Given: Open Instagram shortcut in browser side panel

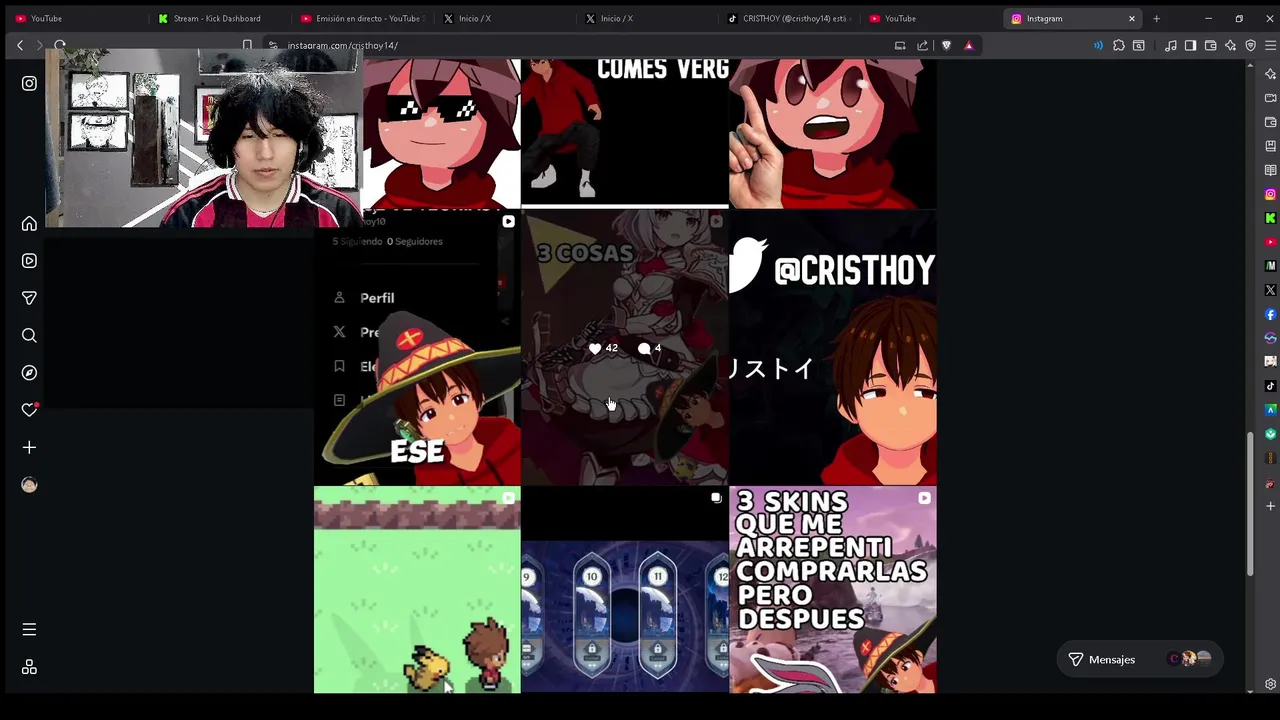Looking at the screenshot, I should (x=1270, y=194).
